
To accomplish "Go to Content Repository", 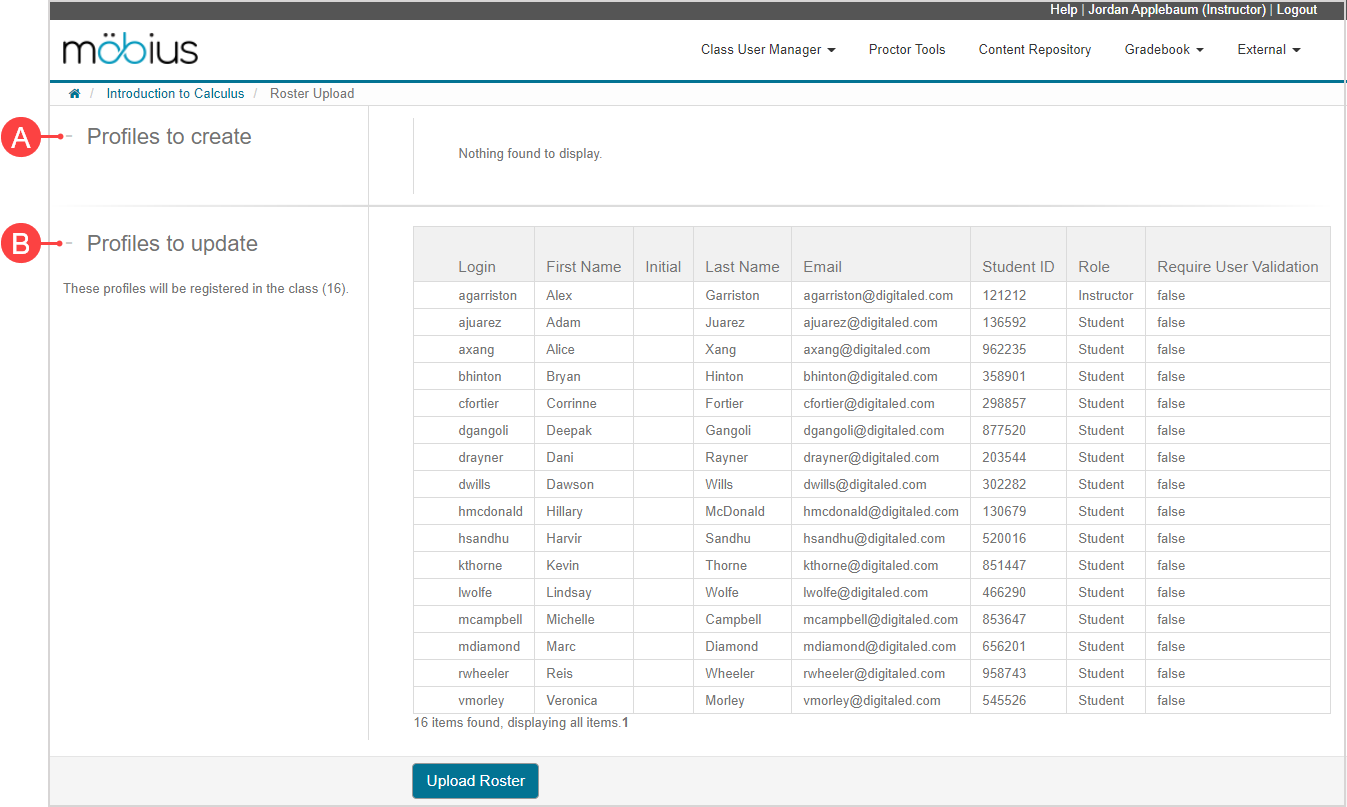I will (1034, 50).
